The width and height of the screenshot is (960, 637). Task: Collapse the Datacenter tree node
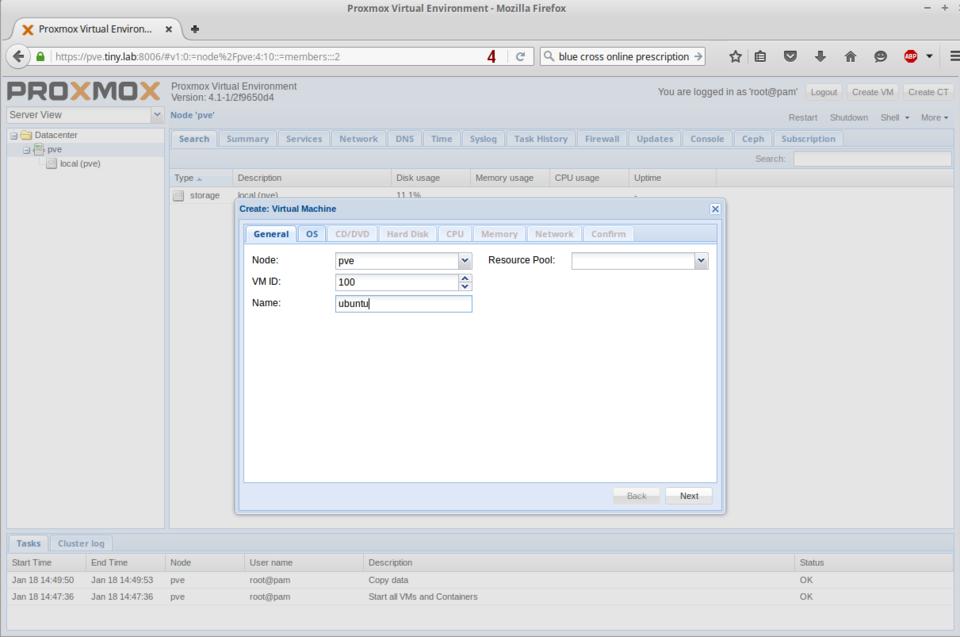click(13, 135)
